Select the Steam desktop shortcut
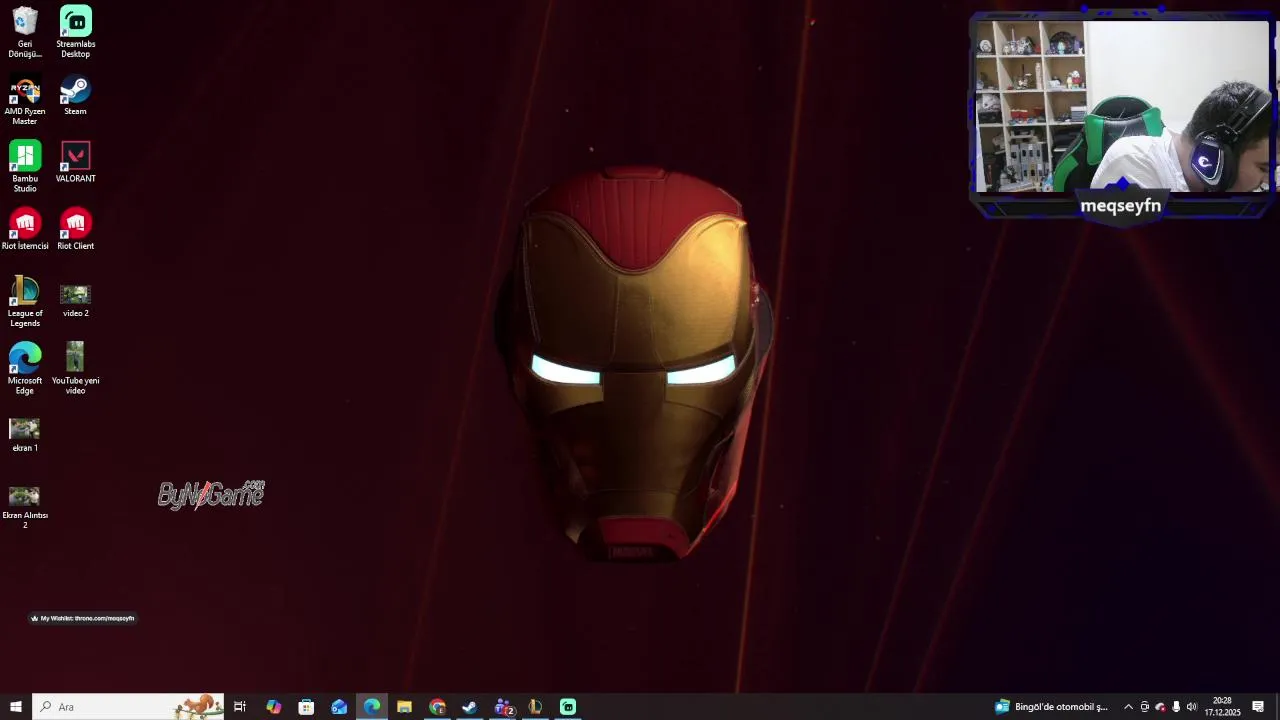 point(76,95)
